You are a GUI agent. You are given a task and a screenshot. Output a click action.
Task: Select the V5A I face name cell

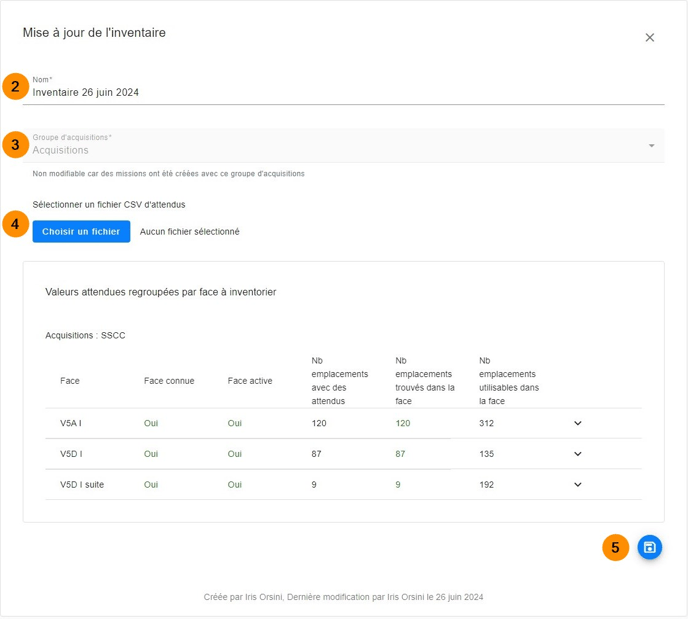(x=71, y=423)
